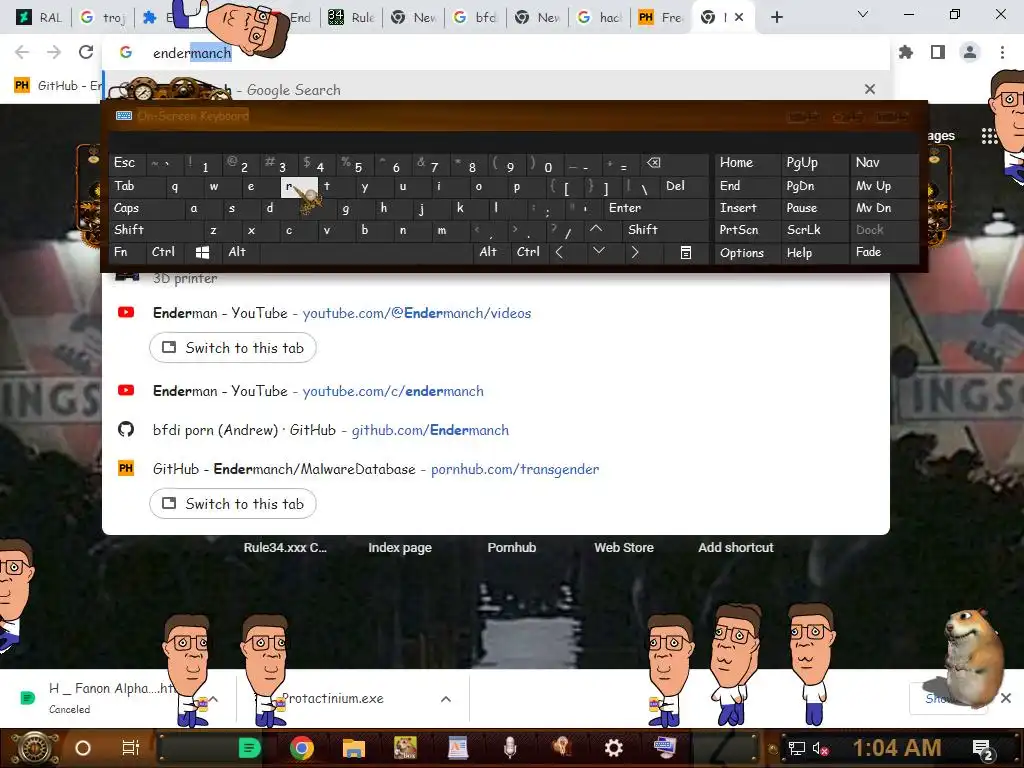Switch to the bfd Google tab

click(x=475, y=17)
